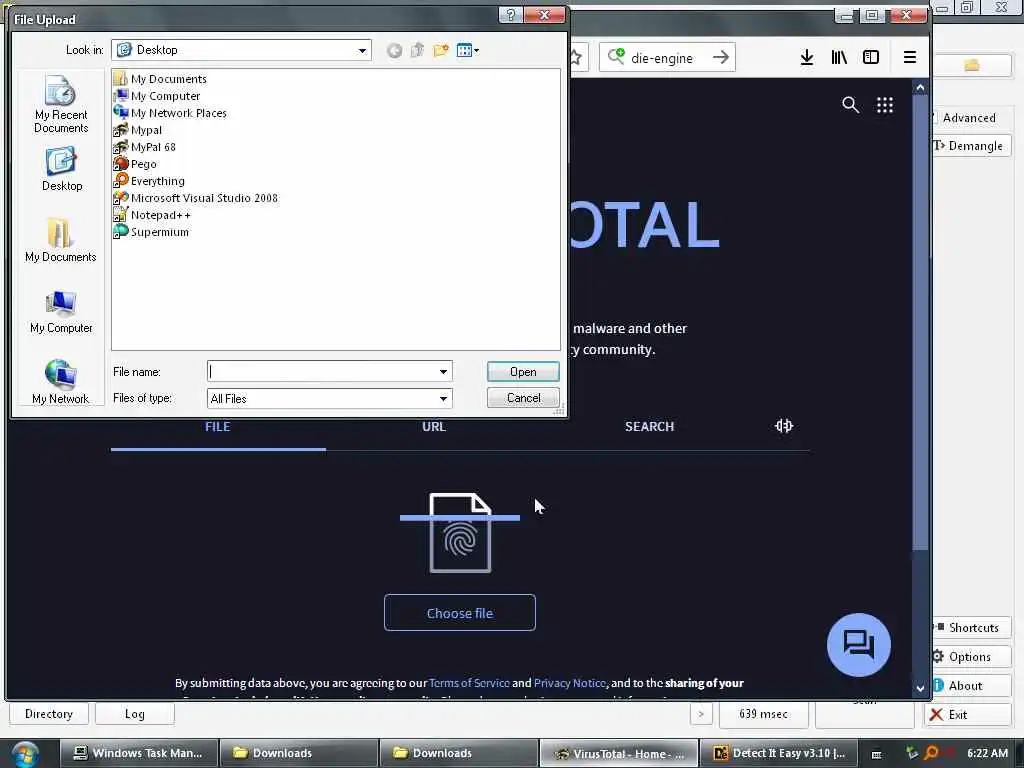The width and height of the screenshot is (1024, 768).
Task: Click the go back icon in File Upload toolbar
Action: click(x=394, y=50)
